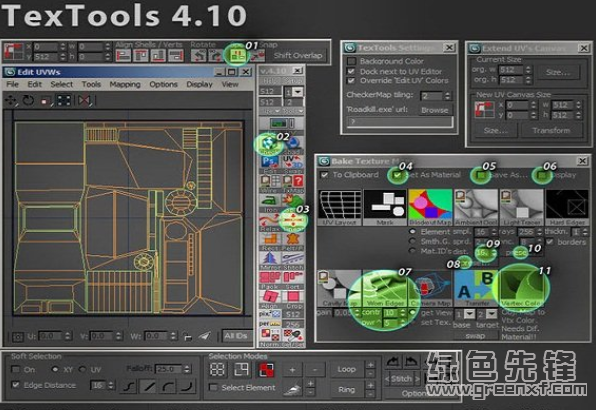Click the Mirror tree icon in TexTools panel
596x410 pixels.
pos(269,258)
